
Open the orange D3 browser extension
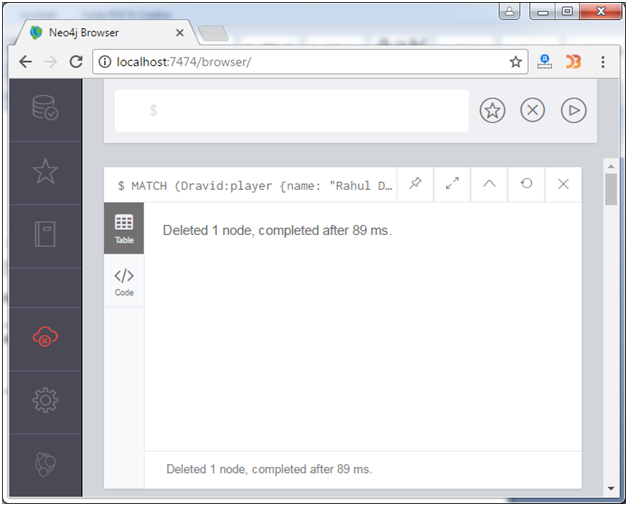573,62
